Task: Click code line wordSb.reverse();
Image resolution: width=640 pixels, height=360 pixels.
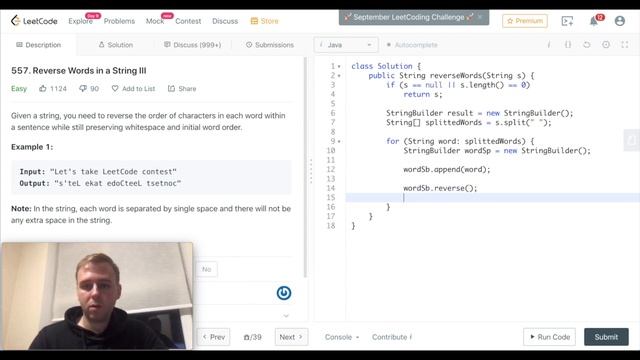Action: point(440,188)
